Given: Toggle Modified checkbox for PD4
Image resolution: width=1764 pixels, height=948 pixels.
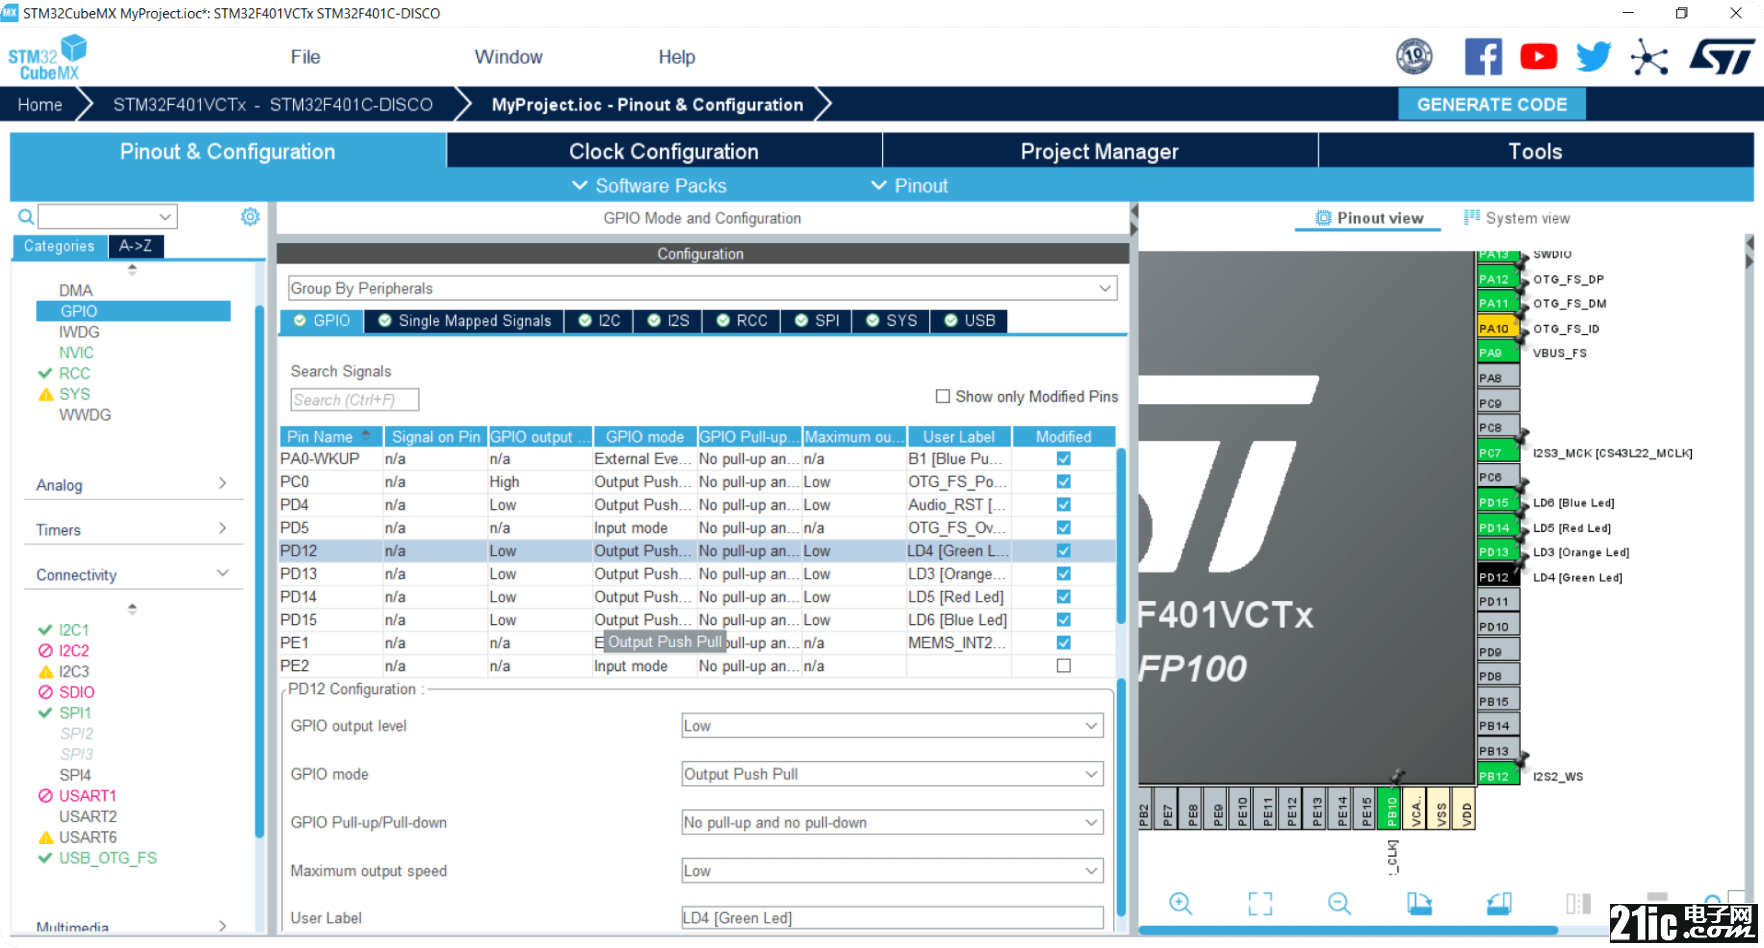Looking at the screenshot, I should coord(1064,505).
